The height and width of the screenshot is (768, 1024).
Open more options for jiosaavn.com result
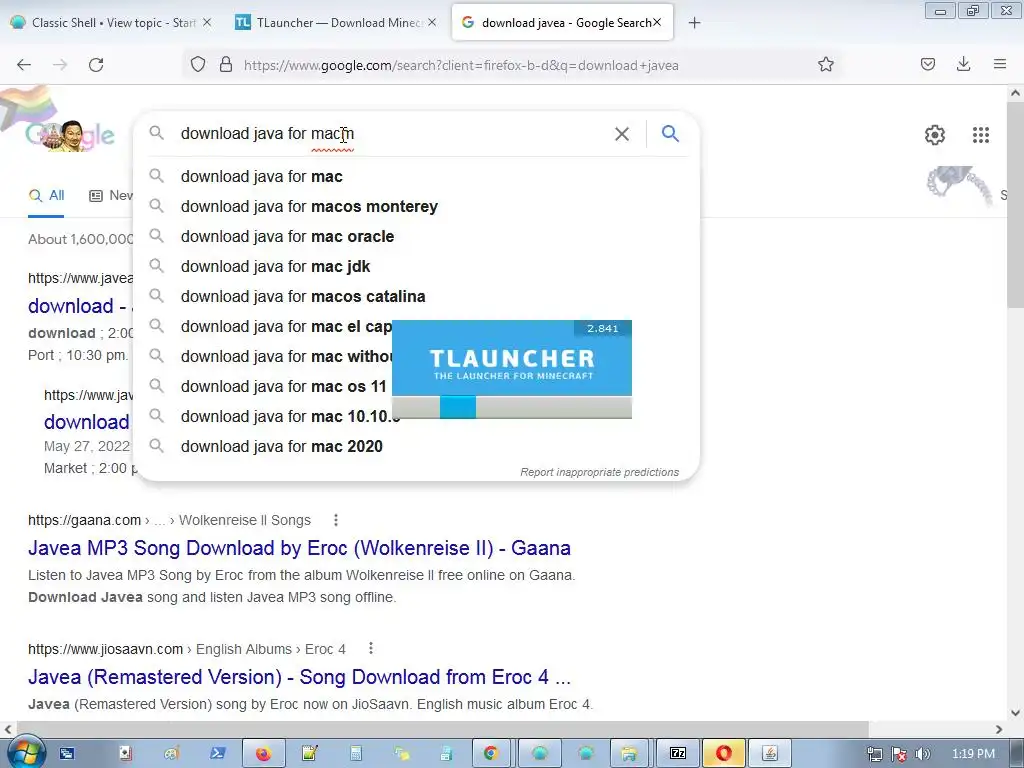point(371,648)
